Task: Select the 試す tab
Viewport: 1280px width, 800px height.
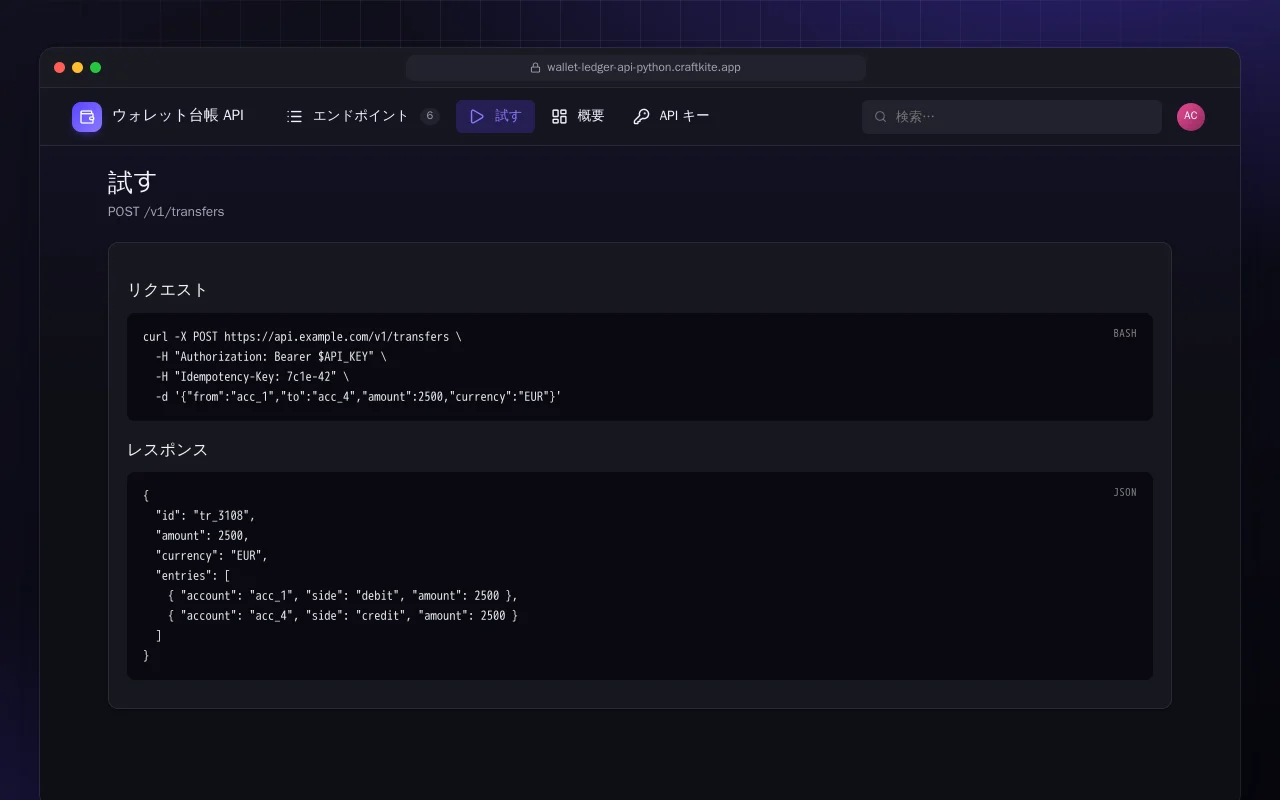Action: pyautogui.click(x=495, y=117)
